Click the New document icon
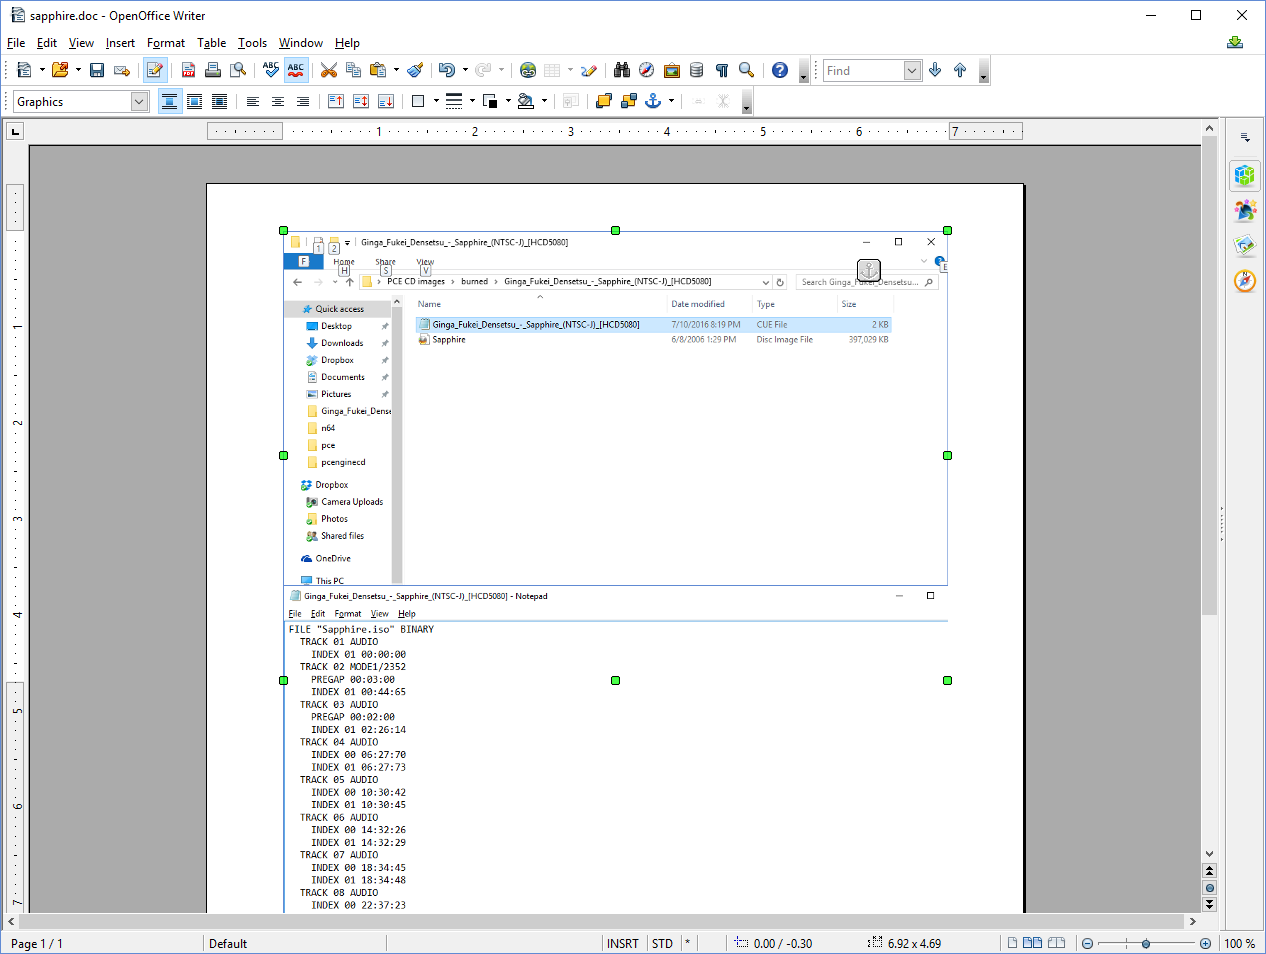Viewport: 1266px width, 954px height. (x=24, y=70)
